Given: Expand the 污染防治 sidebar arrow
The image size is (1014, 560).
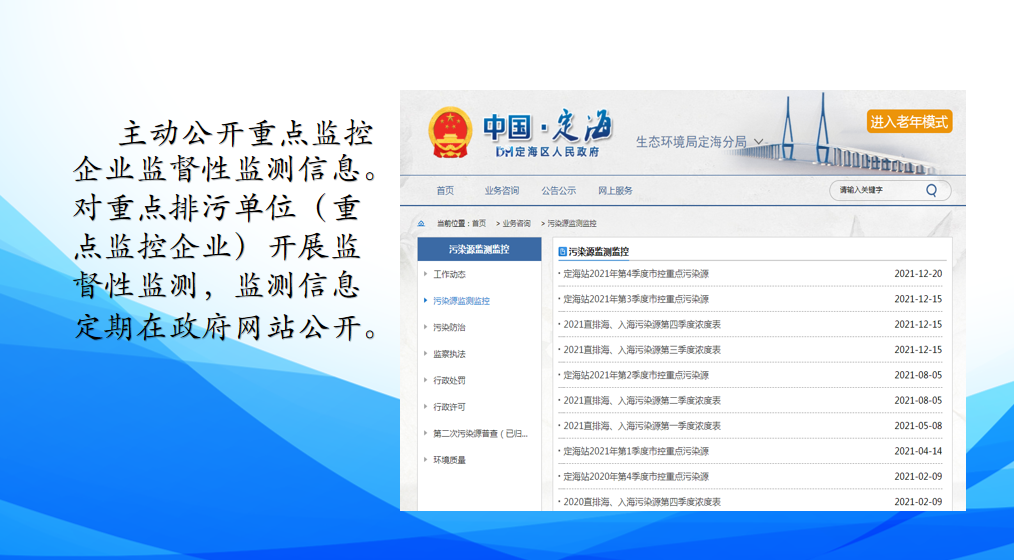Looking at the screenshot, I should (425, 327).
